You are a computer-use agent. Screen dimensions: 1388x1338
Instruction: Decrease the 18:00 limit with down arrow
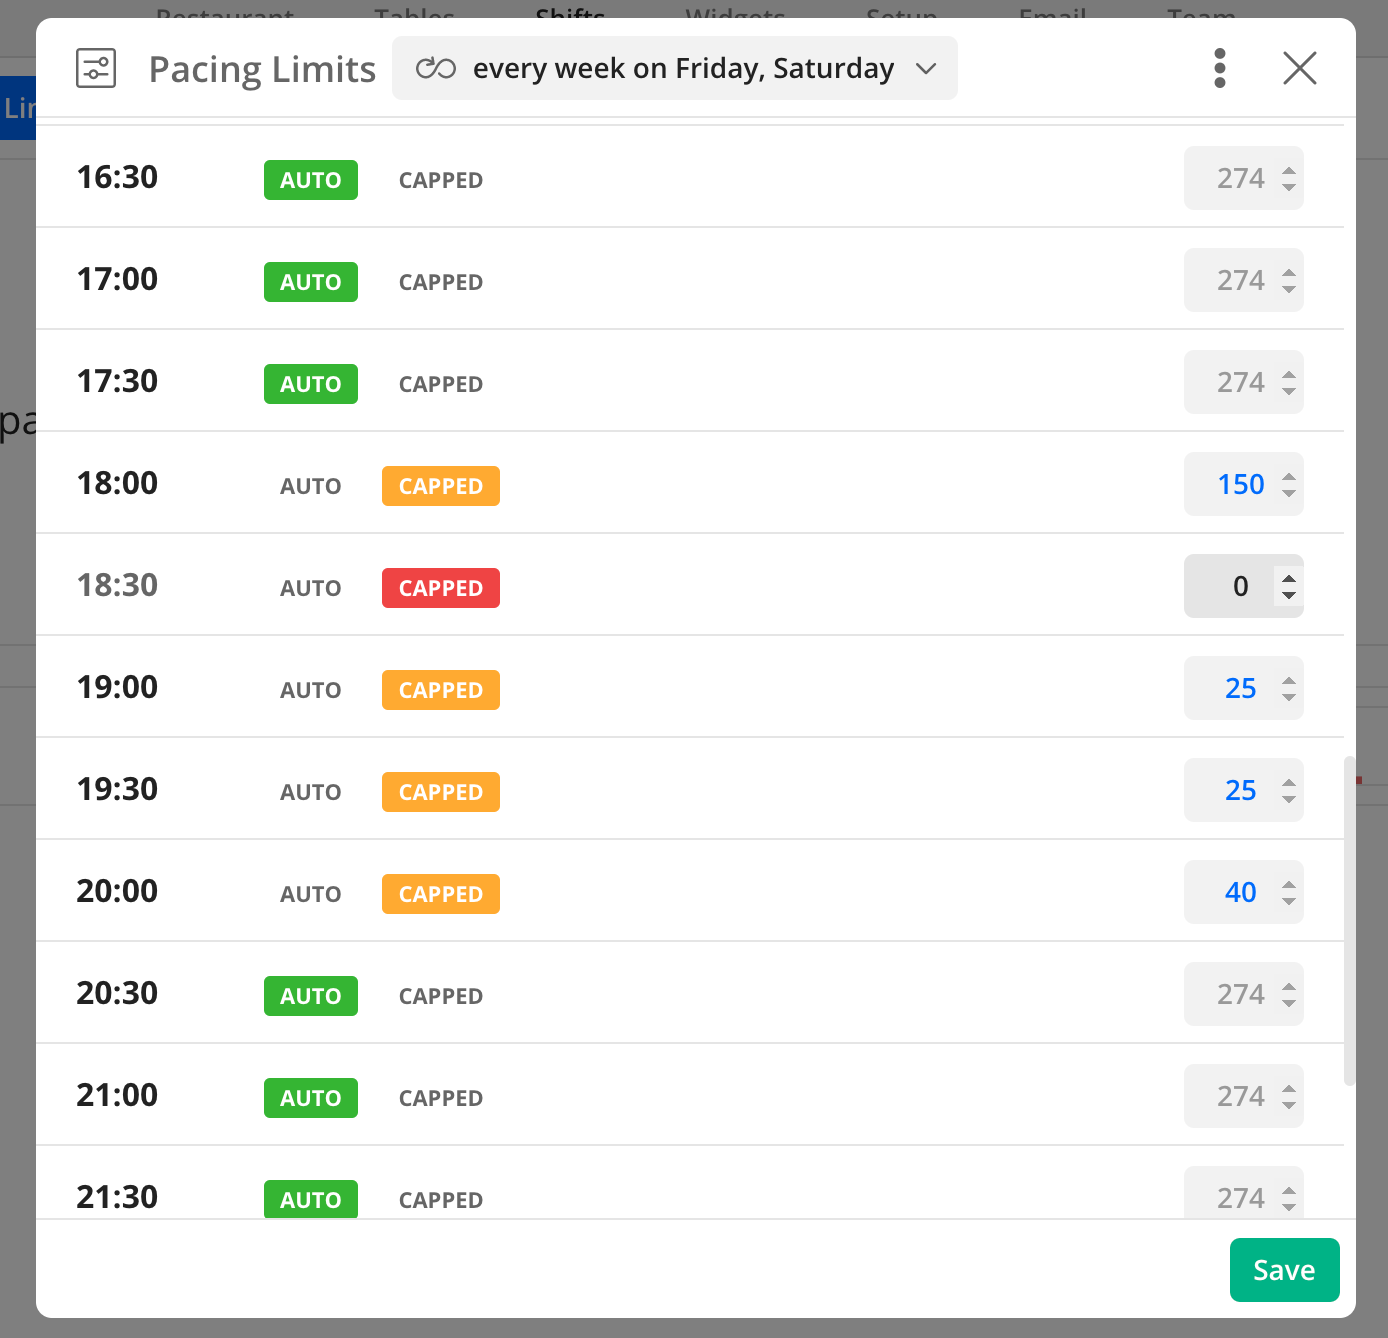[x=1289, y=493]
